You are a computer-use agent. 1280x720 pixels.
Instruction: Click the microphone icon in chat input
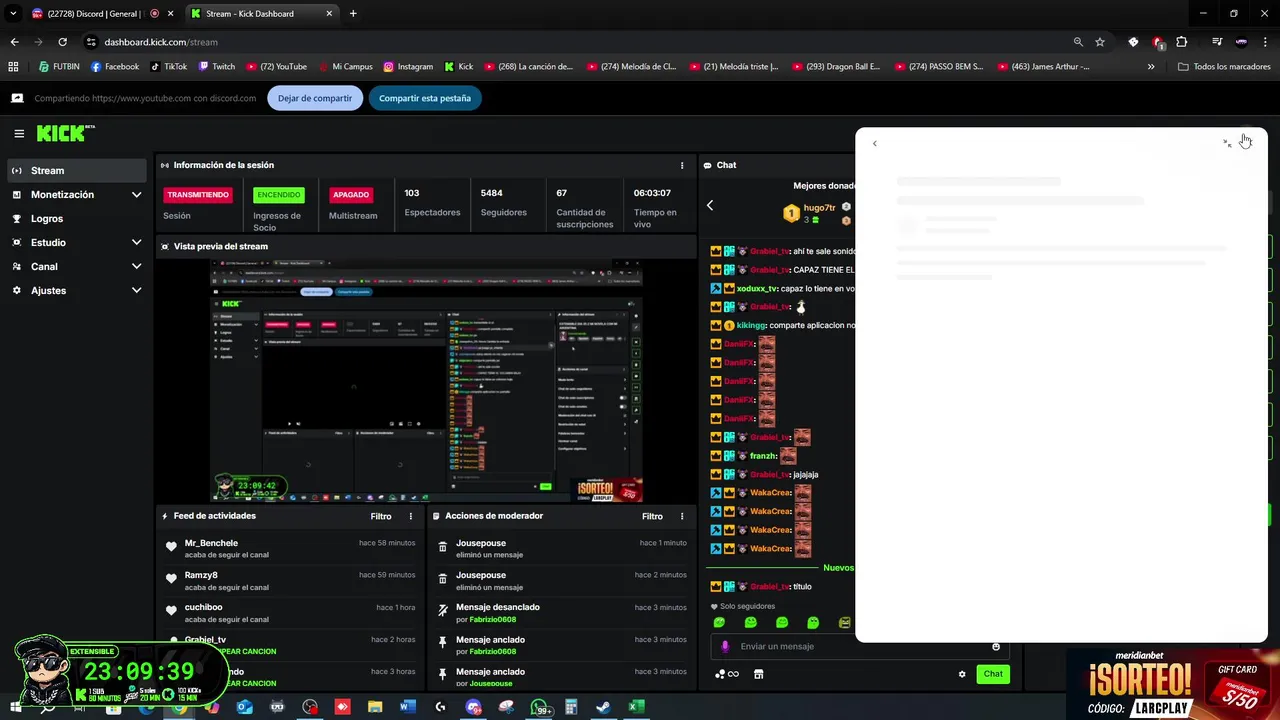(x=725, y=646)
